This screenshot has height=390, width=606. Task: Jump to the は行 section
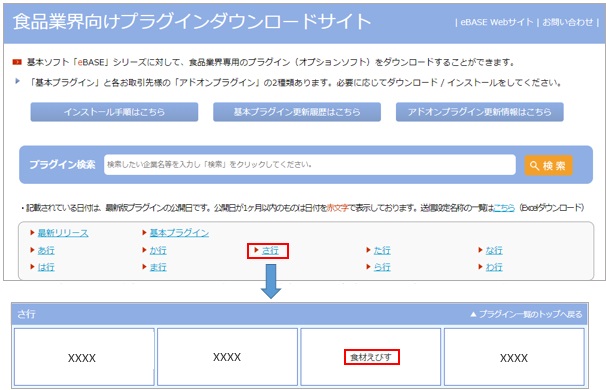pos(46,267)
